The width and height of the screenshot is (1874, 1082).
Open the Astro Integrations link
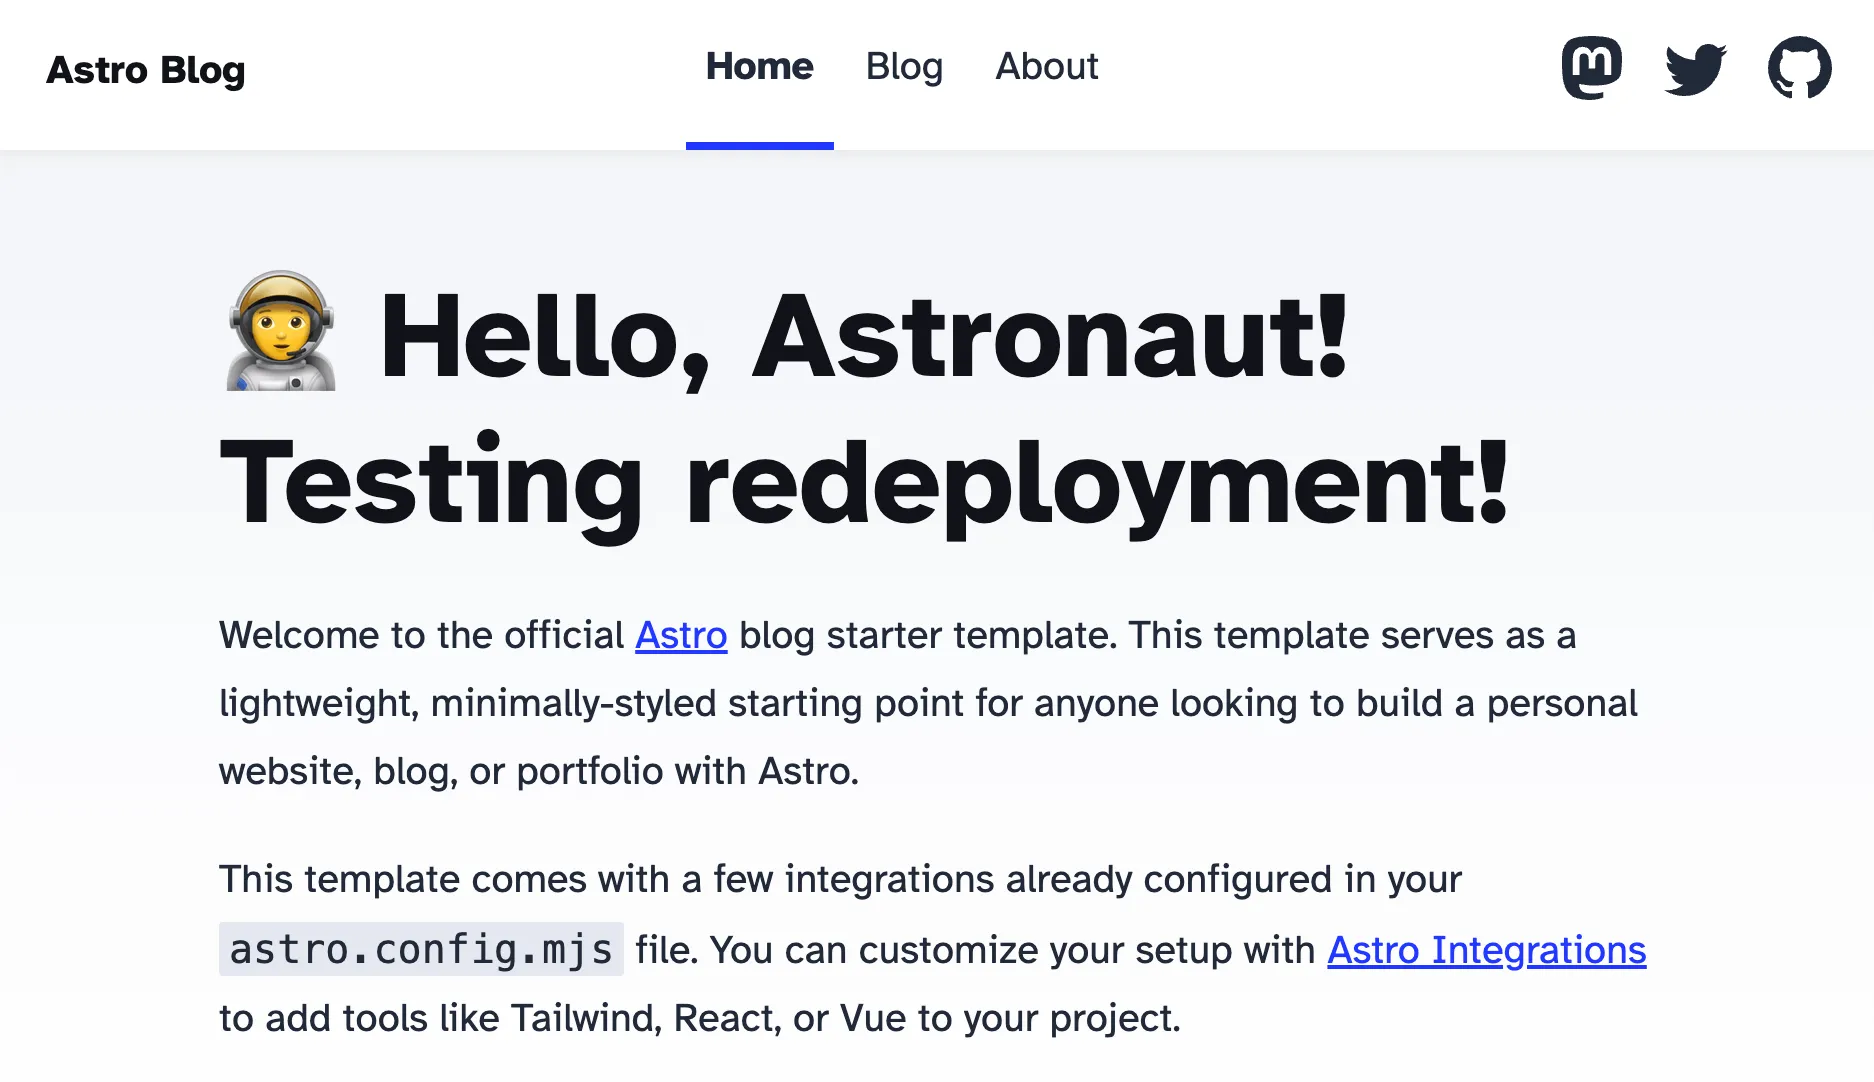click(1486, 950)
